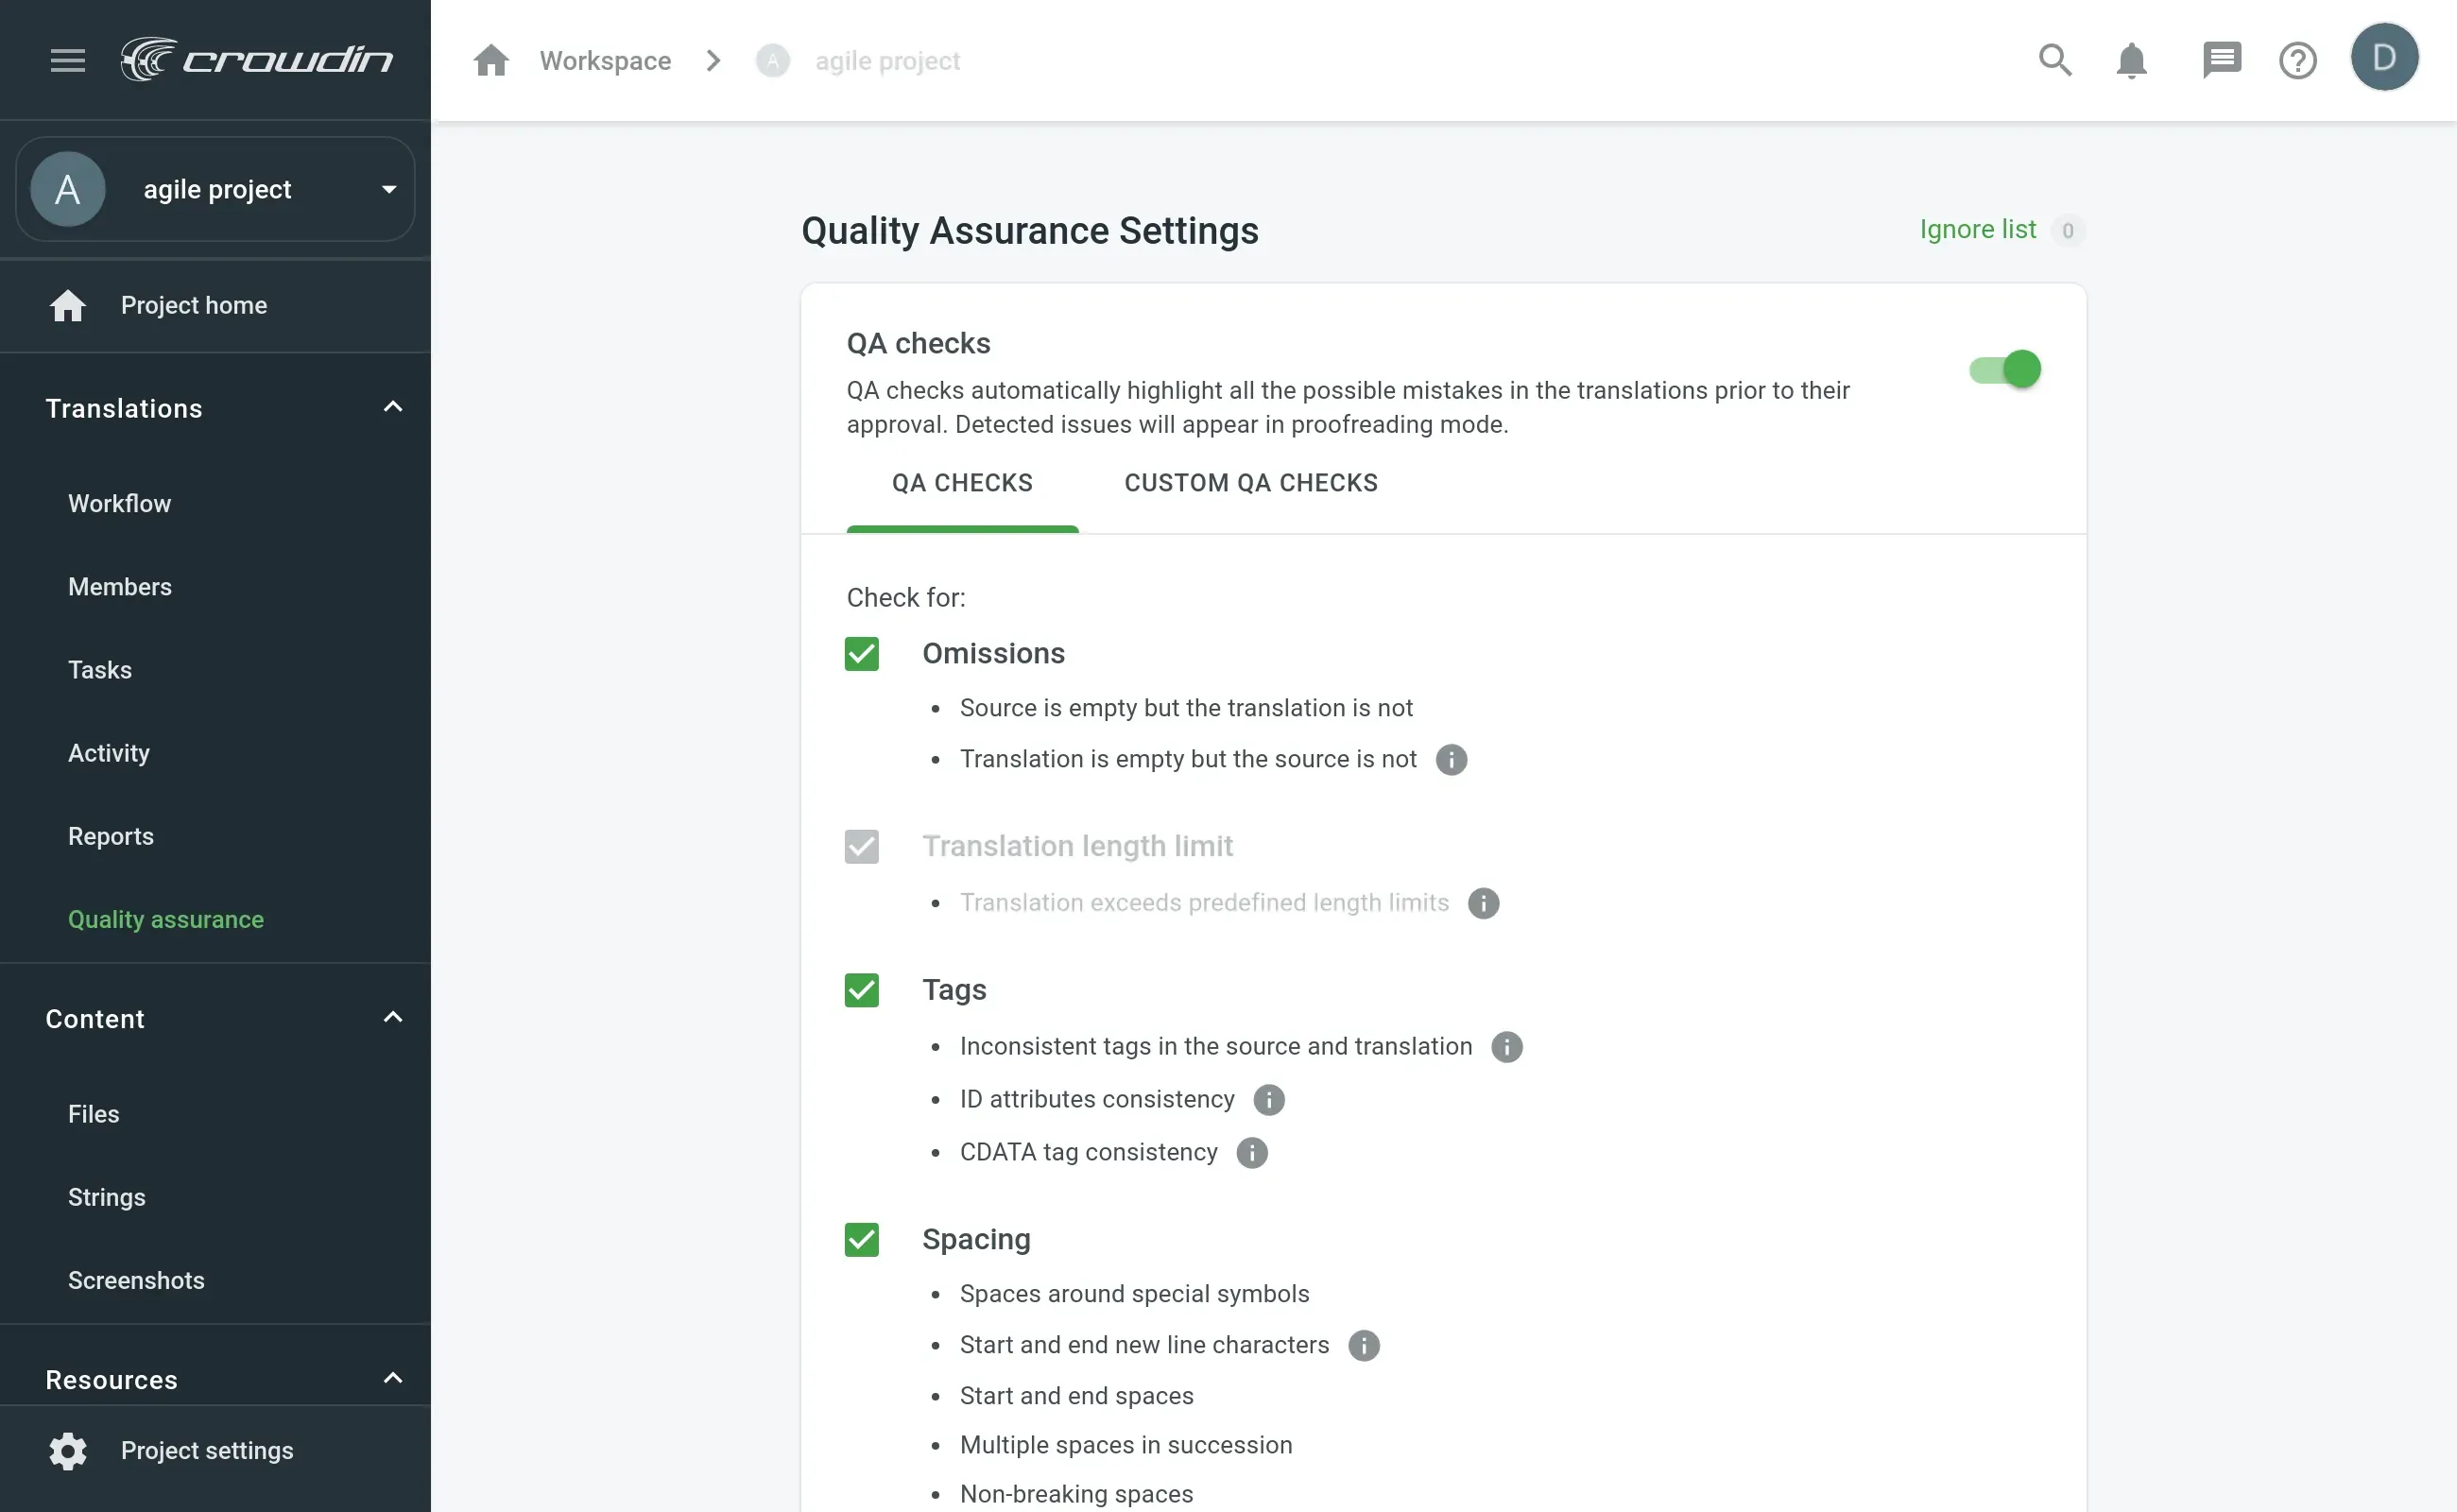Image resolution: width=2457 pixels, height=1512 pixels.
Task: Click the help question mark icon
Action: pyautogui.click(x=2297, y=61)
